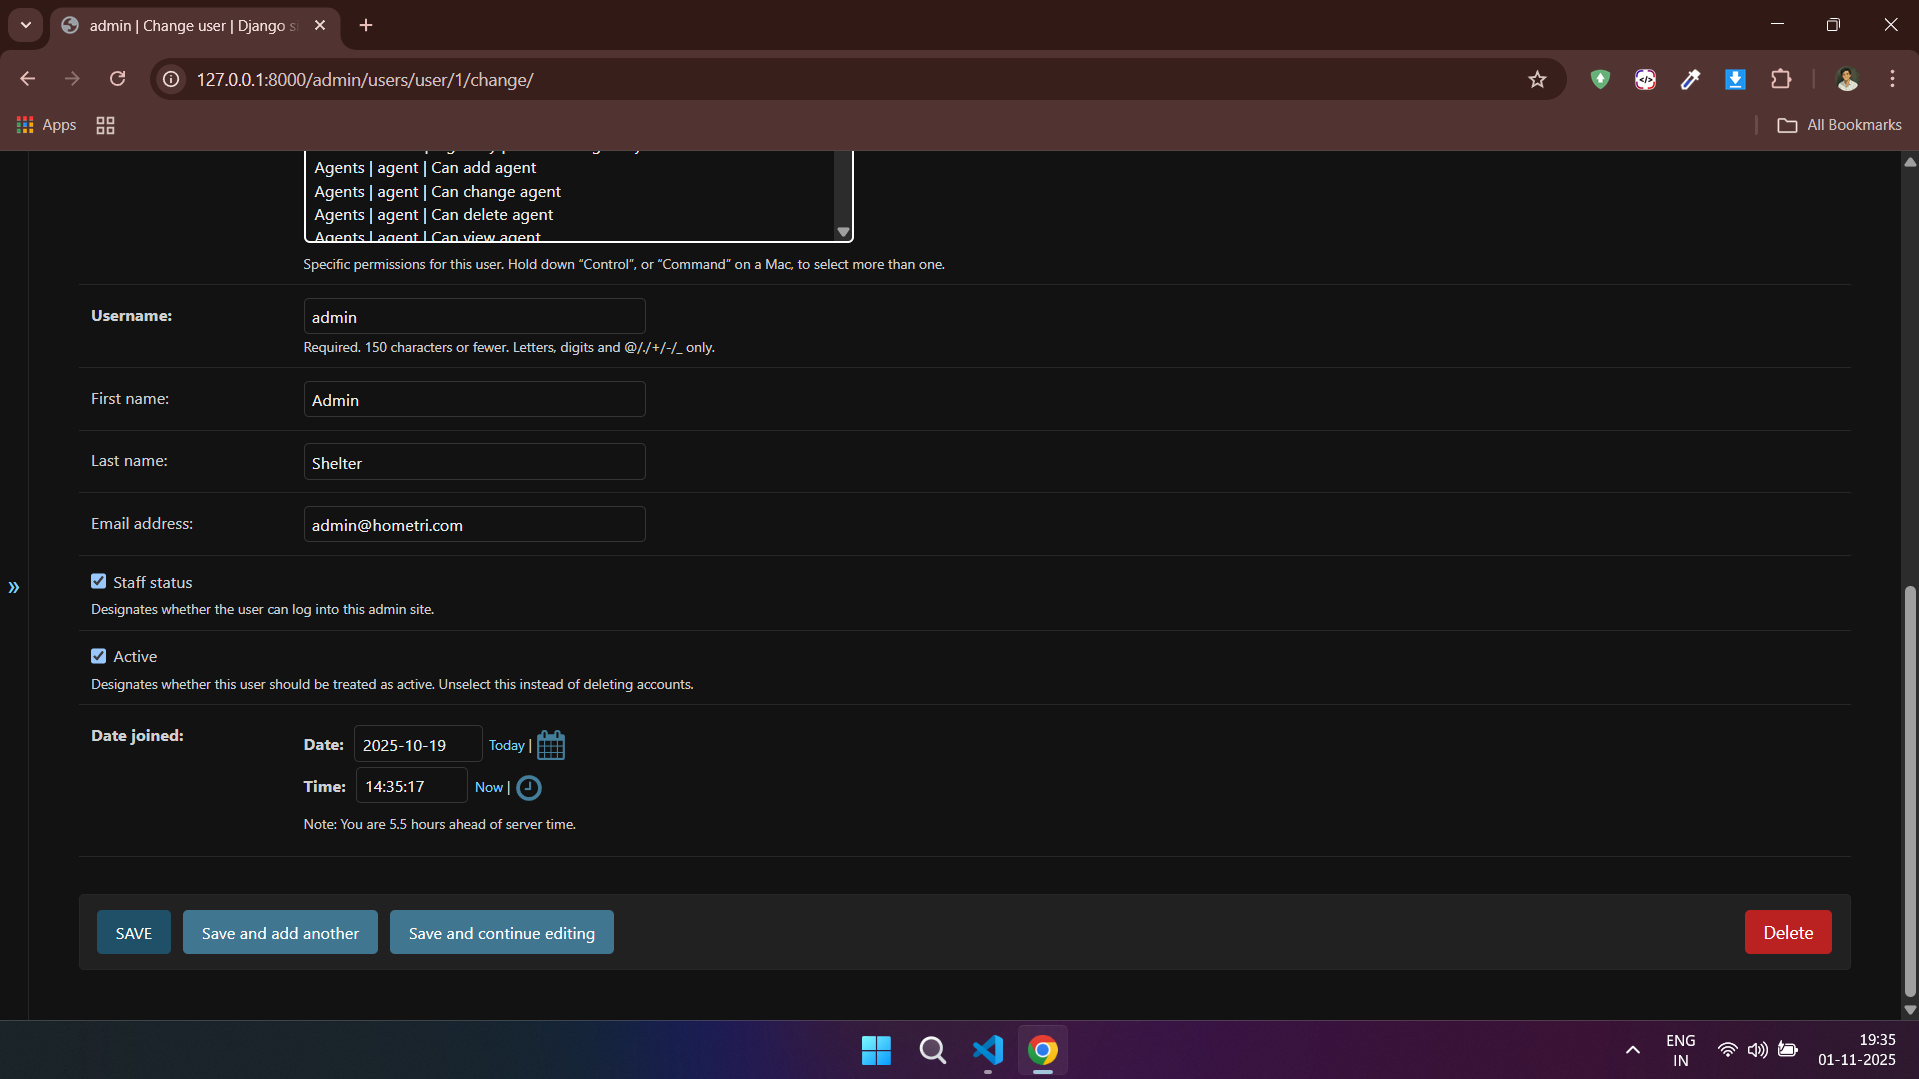Open a new browser tab
The image size is (1919, 1079).
pyautogui.click(x=366, y=25)
